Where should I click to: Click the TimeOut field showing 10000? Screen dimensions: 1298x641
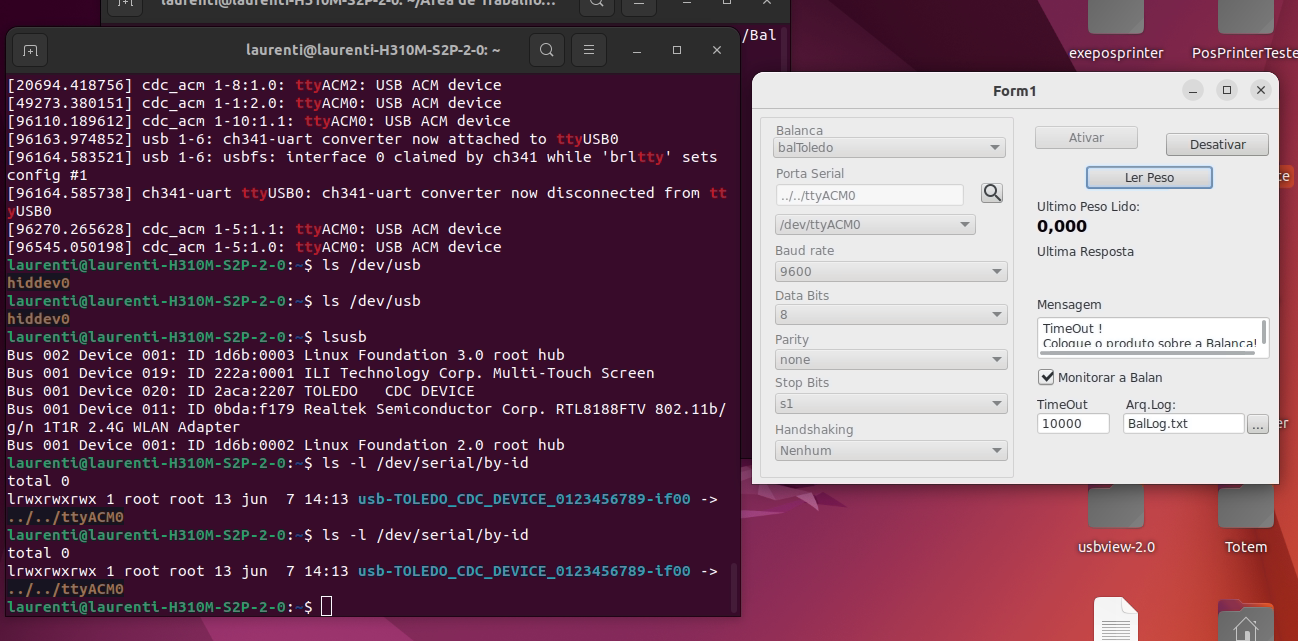(x=1073, y=424)
